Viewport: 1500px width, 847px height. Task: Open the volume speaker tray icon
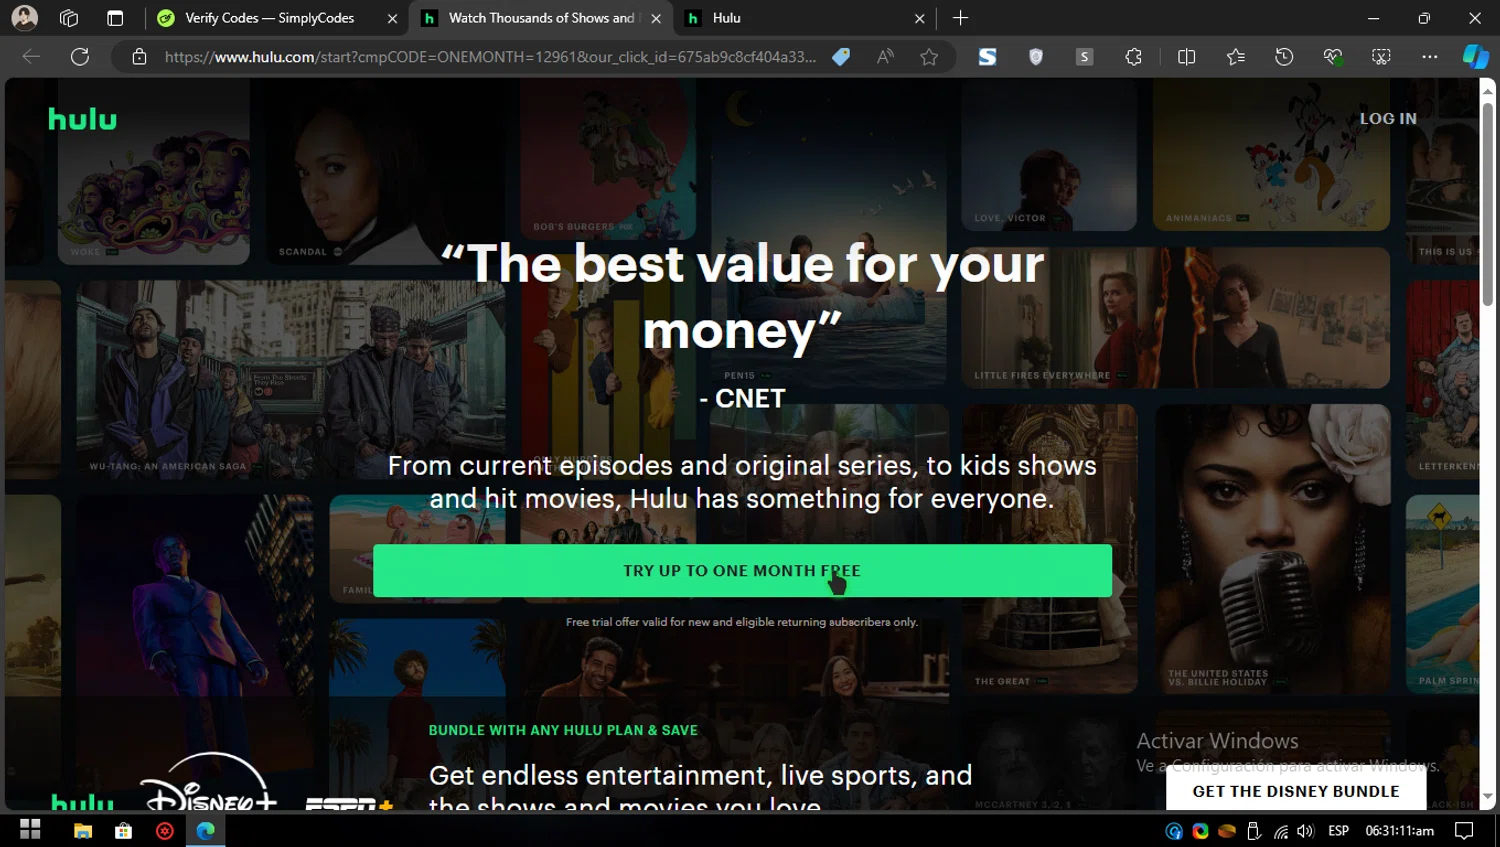coord(1305,831)
